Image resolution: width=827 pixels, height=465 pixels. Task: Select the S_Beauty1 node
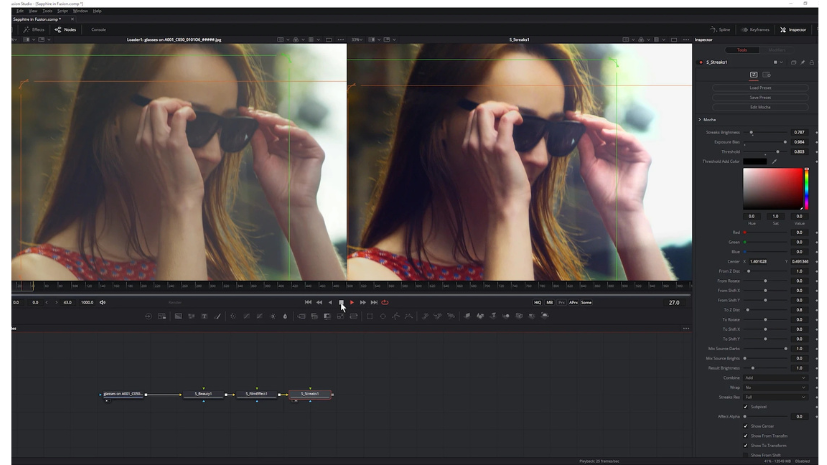204,394
